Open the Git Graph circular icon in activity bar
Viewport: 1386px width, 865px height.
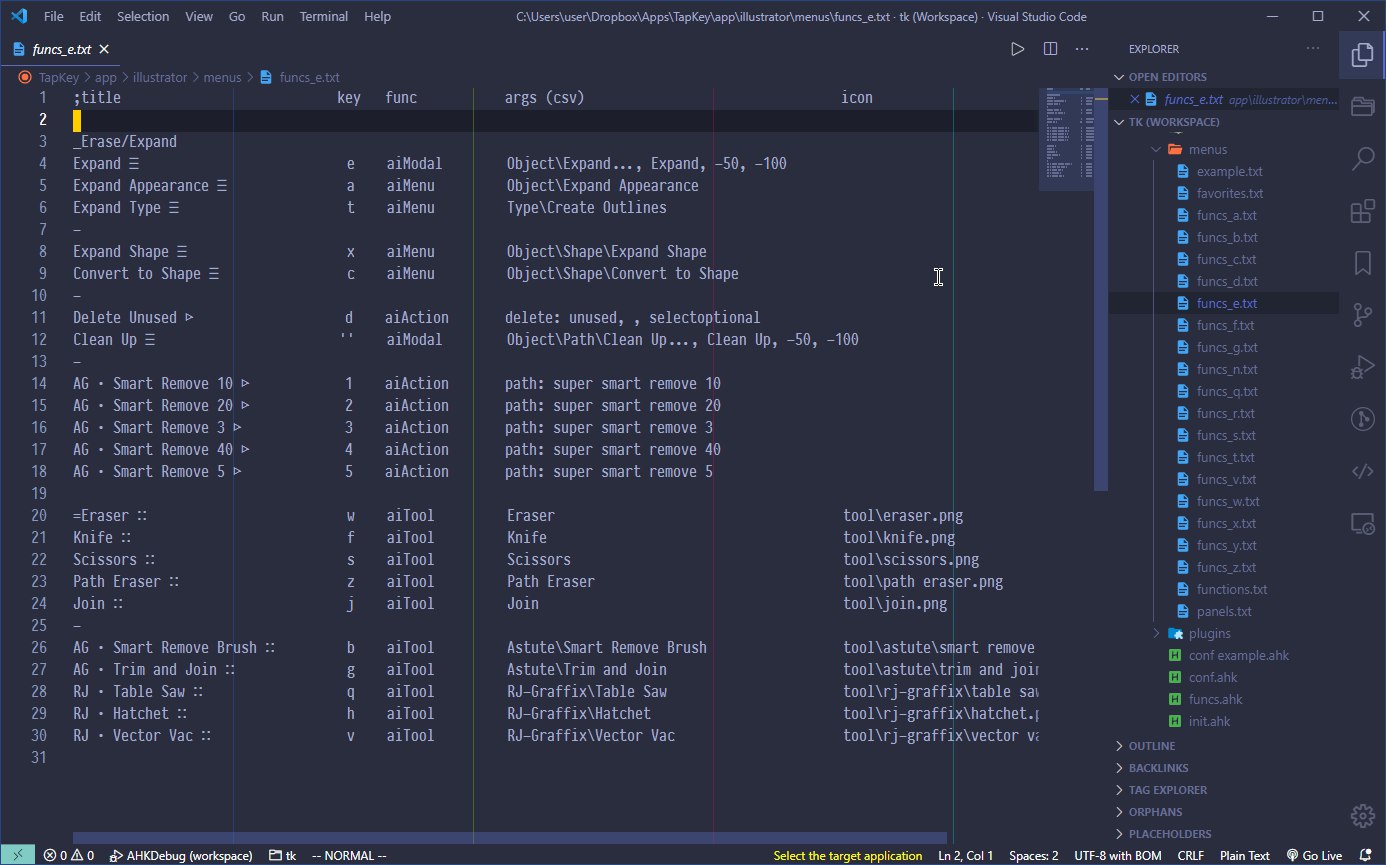(1361, 419)
